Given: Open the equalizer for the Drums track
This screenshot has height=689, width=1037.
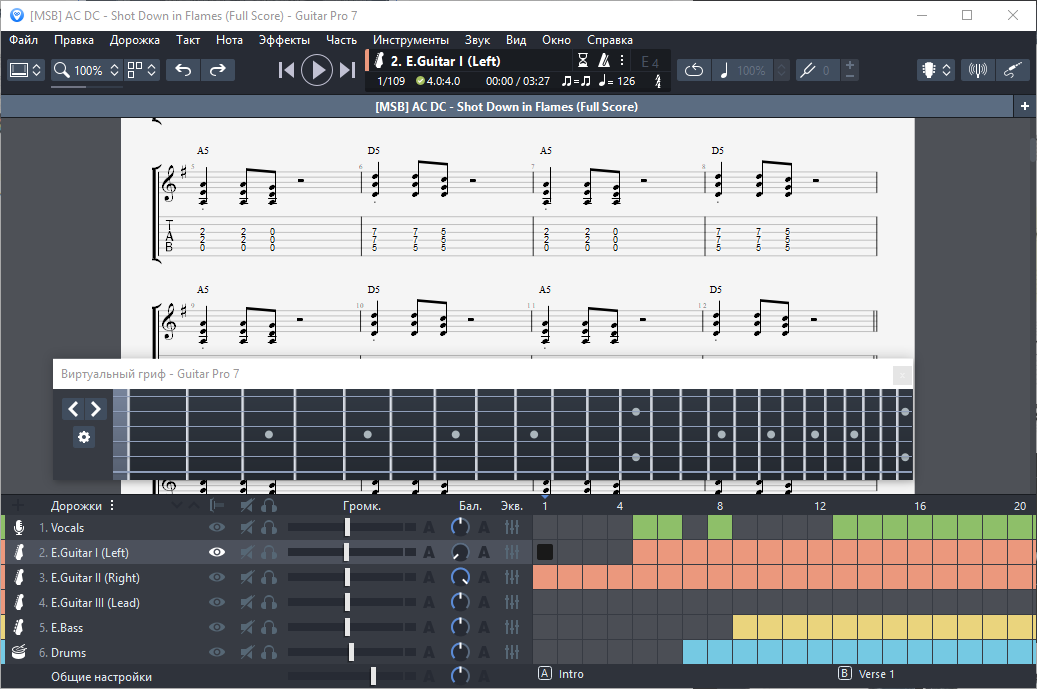Looking at the screenshot, I should coord(513,653).
